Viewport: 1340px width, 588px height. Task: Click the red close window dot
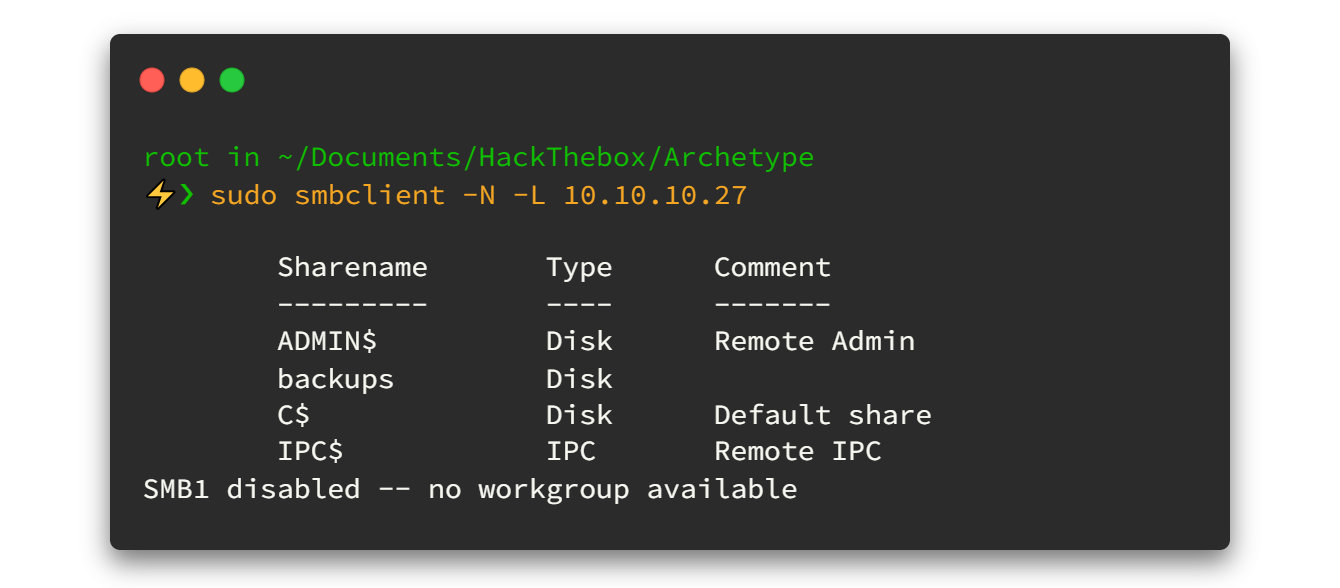(x=152, y=80)
